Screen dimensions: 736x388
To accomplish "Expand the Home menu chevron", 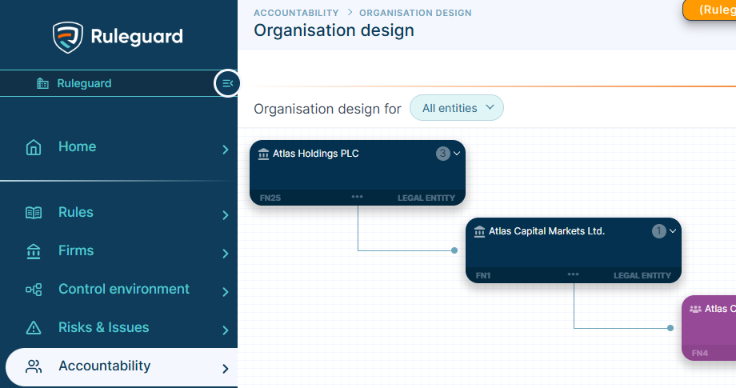I will (225, 150).
